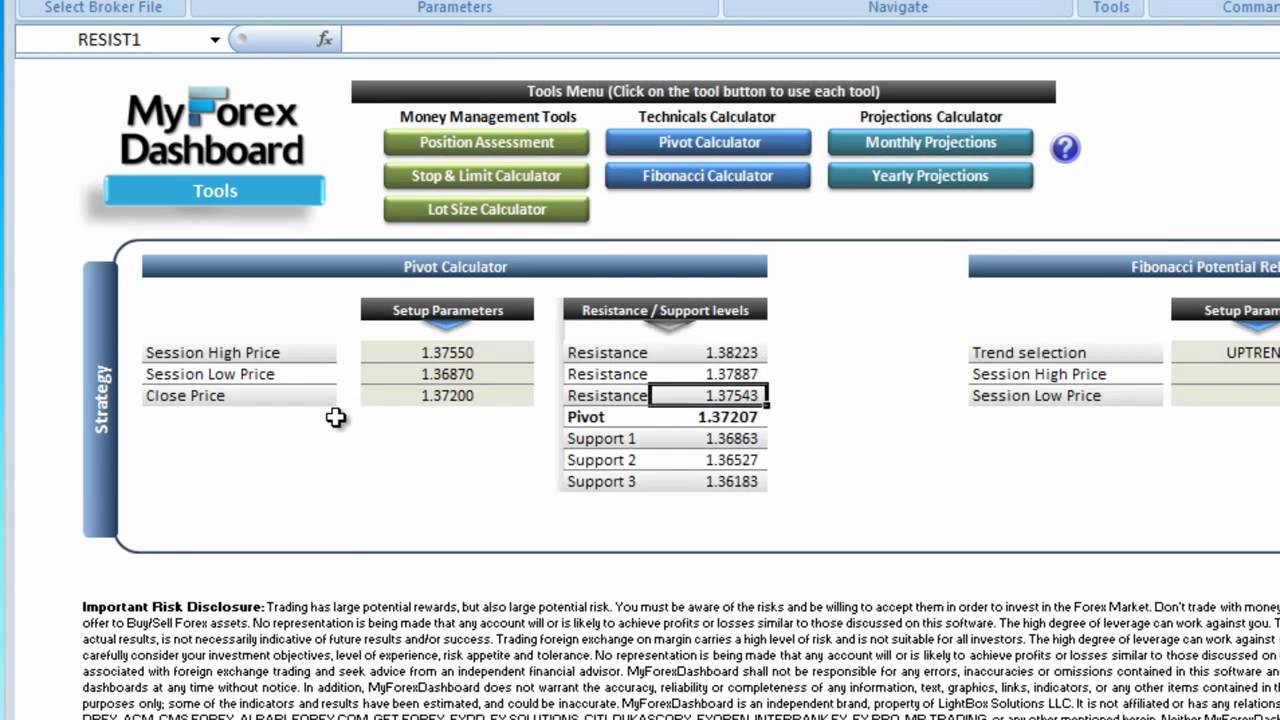Viewport: 1280px width, 720px height.
Task: Open the Navigate ribbon group
Action: pyautogui.click(x=898, y=8)
